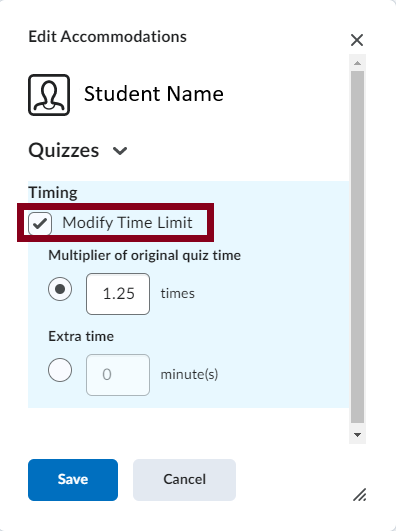This screenshot has width=396, height=531.
Task: Click the scrollbar down arrow
Action: (357, 435)
